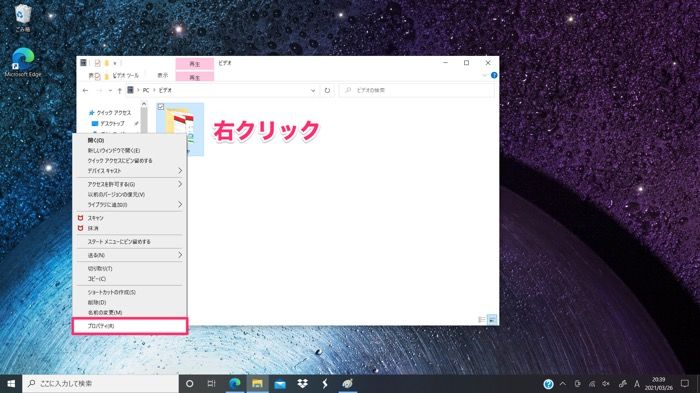
Task: Show hidden tray icons chevron
Action: pos(562,384)
